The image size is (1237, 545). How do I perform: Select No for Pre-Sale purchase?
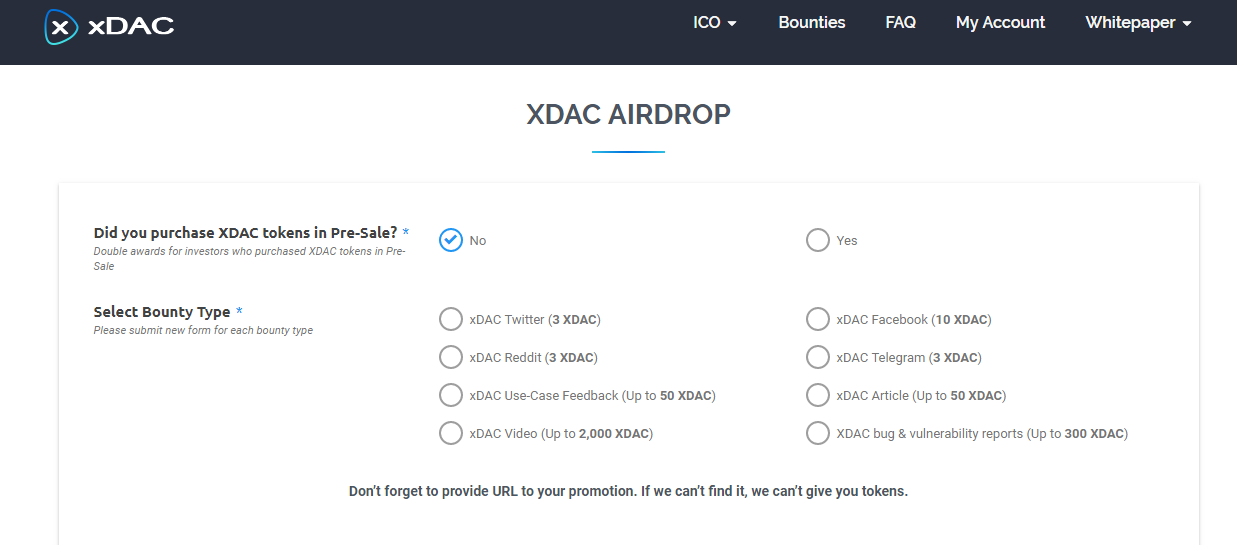(x=451, y=240)
